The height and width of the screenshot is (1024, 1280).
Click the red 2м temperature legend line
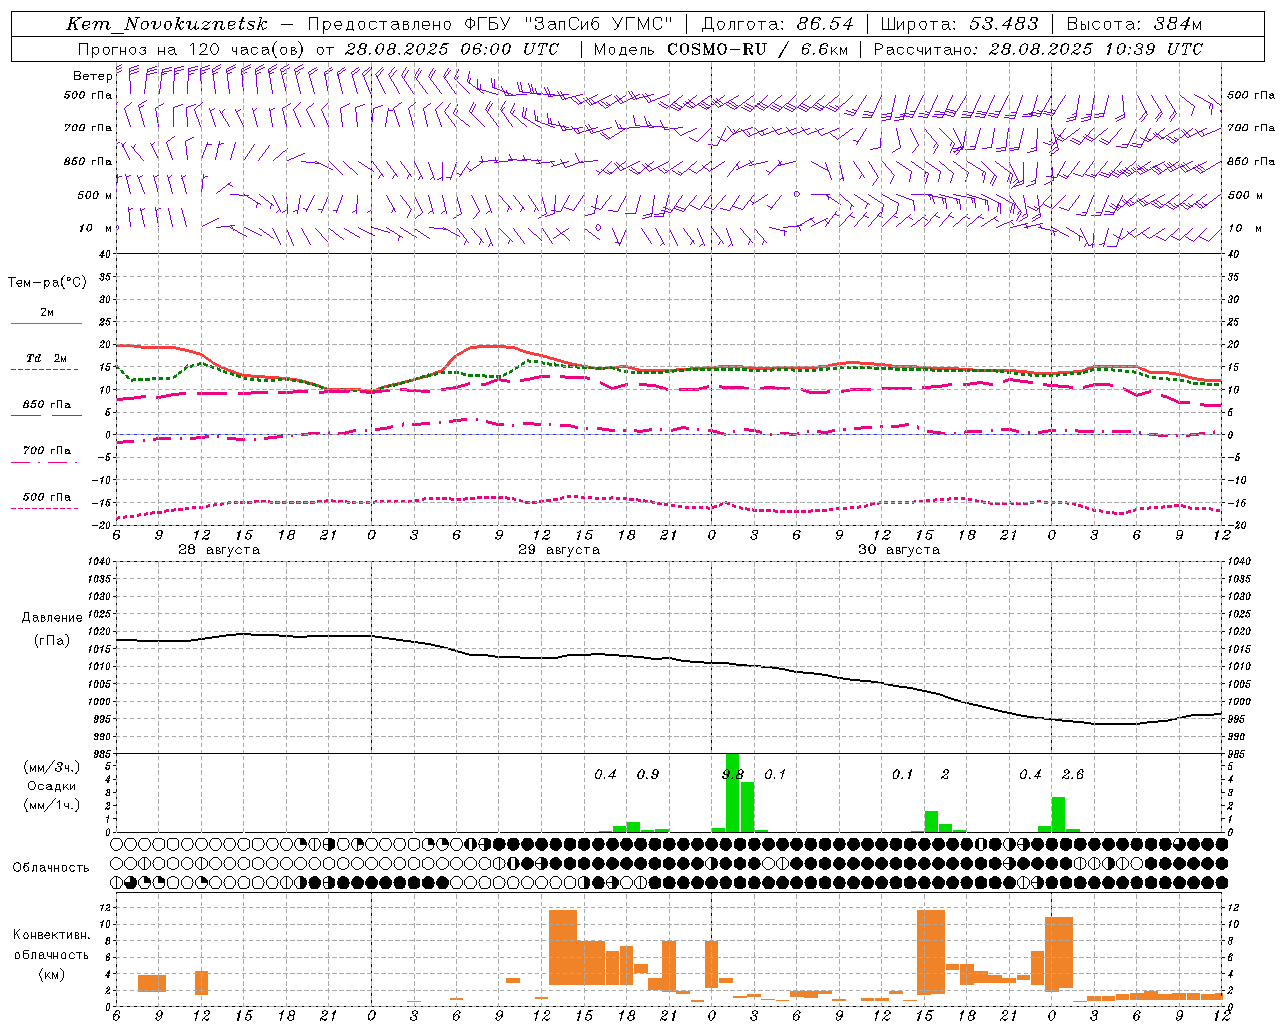(x=46, y=324)
